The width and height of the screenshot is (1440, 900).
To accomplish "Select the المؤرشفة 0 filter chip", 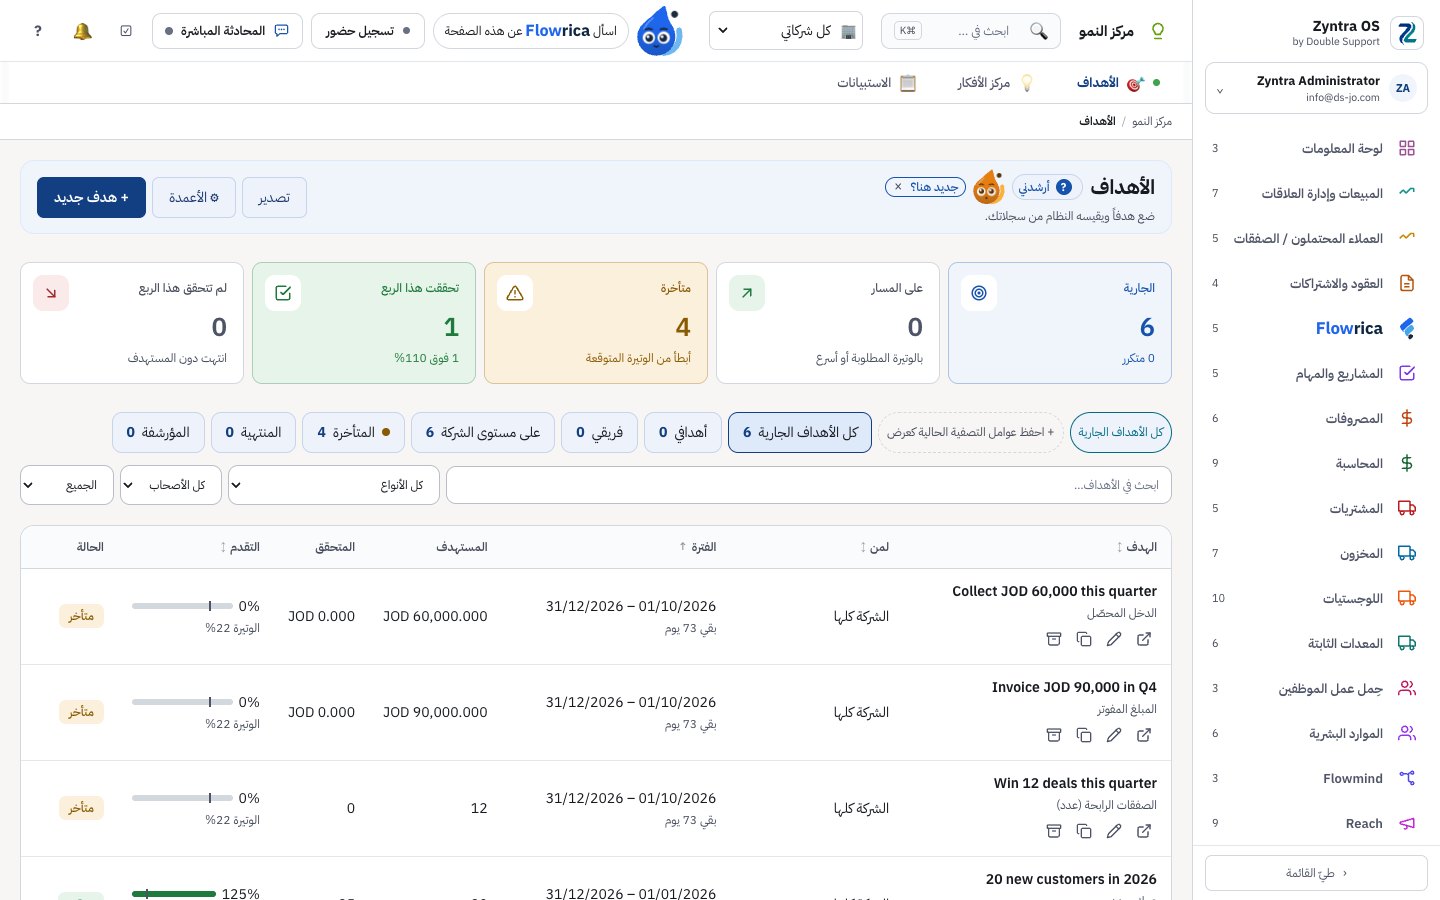I will coord(158,432).
